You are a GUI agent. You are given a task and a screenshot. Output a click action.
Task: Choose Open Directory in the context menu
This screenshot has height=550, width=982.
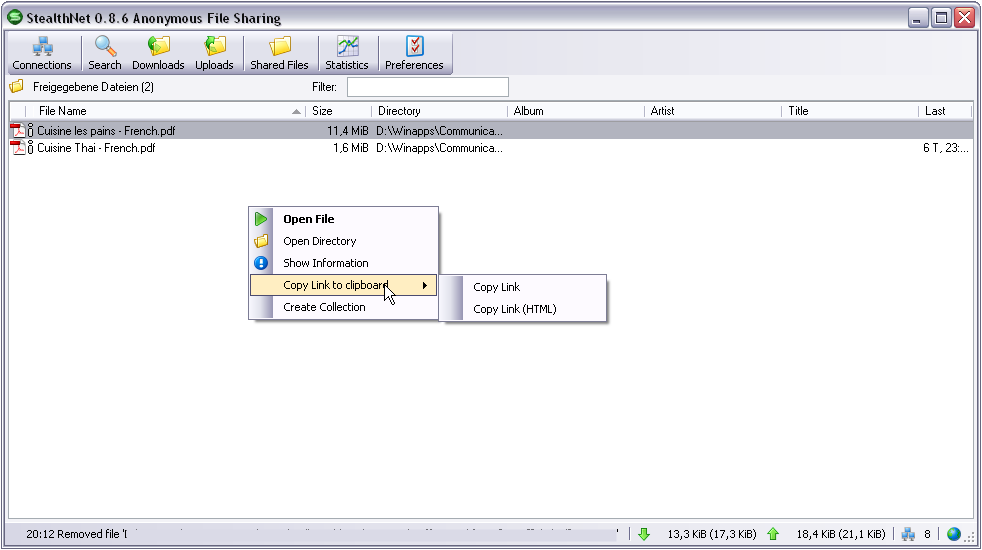pos(343,241)
